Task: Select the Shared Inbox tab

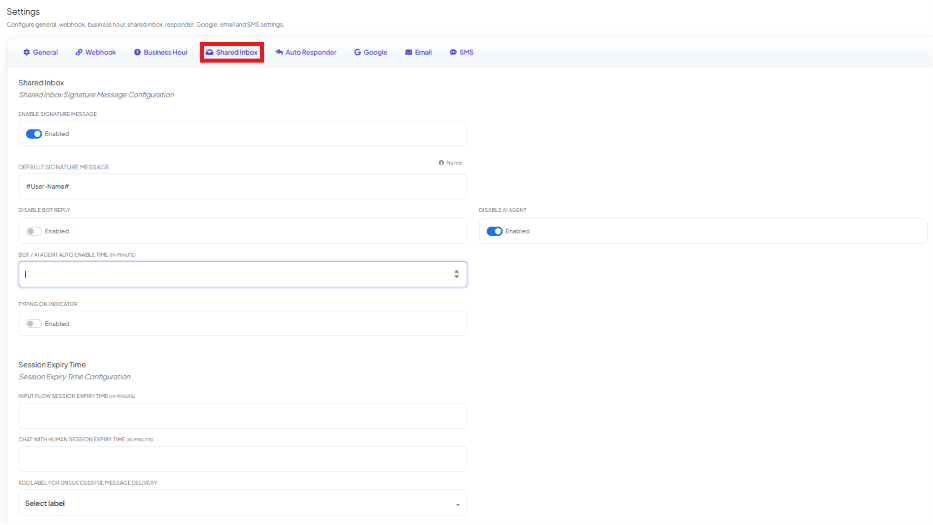Action: point(232,52)
